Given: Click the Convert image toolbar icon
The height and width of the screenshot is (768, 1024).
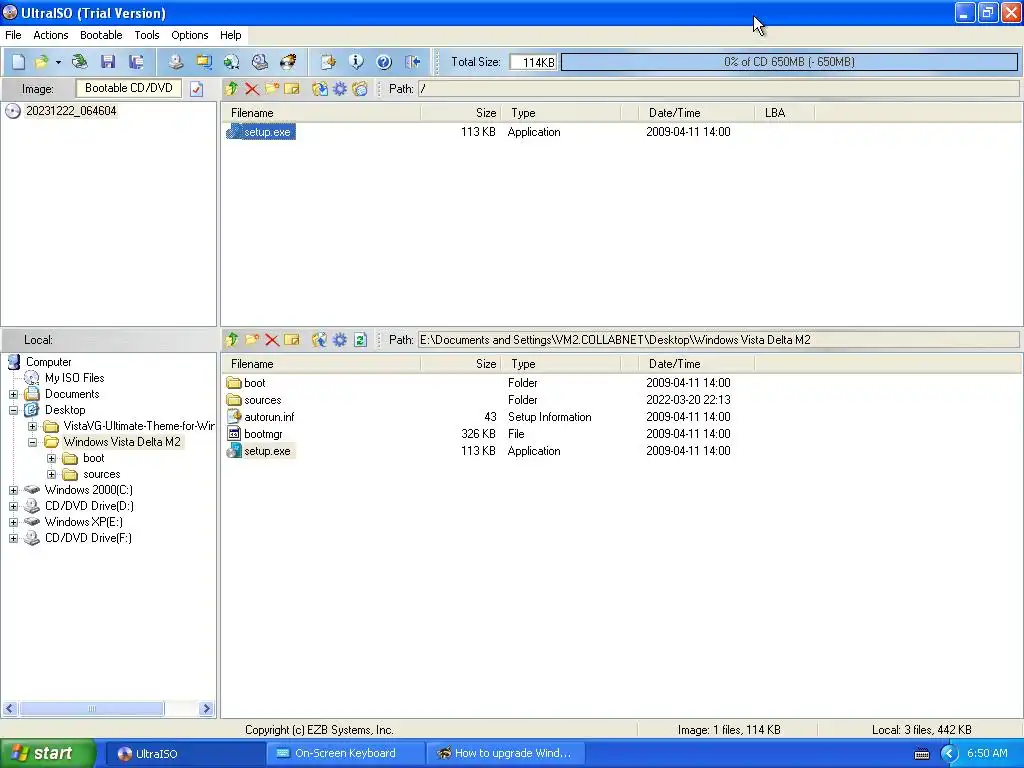Looking at the screenshot, I should pos(232,62).
